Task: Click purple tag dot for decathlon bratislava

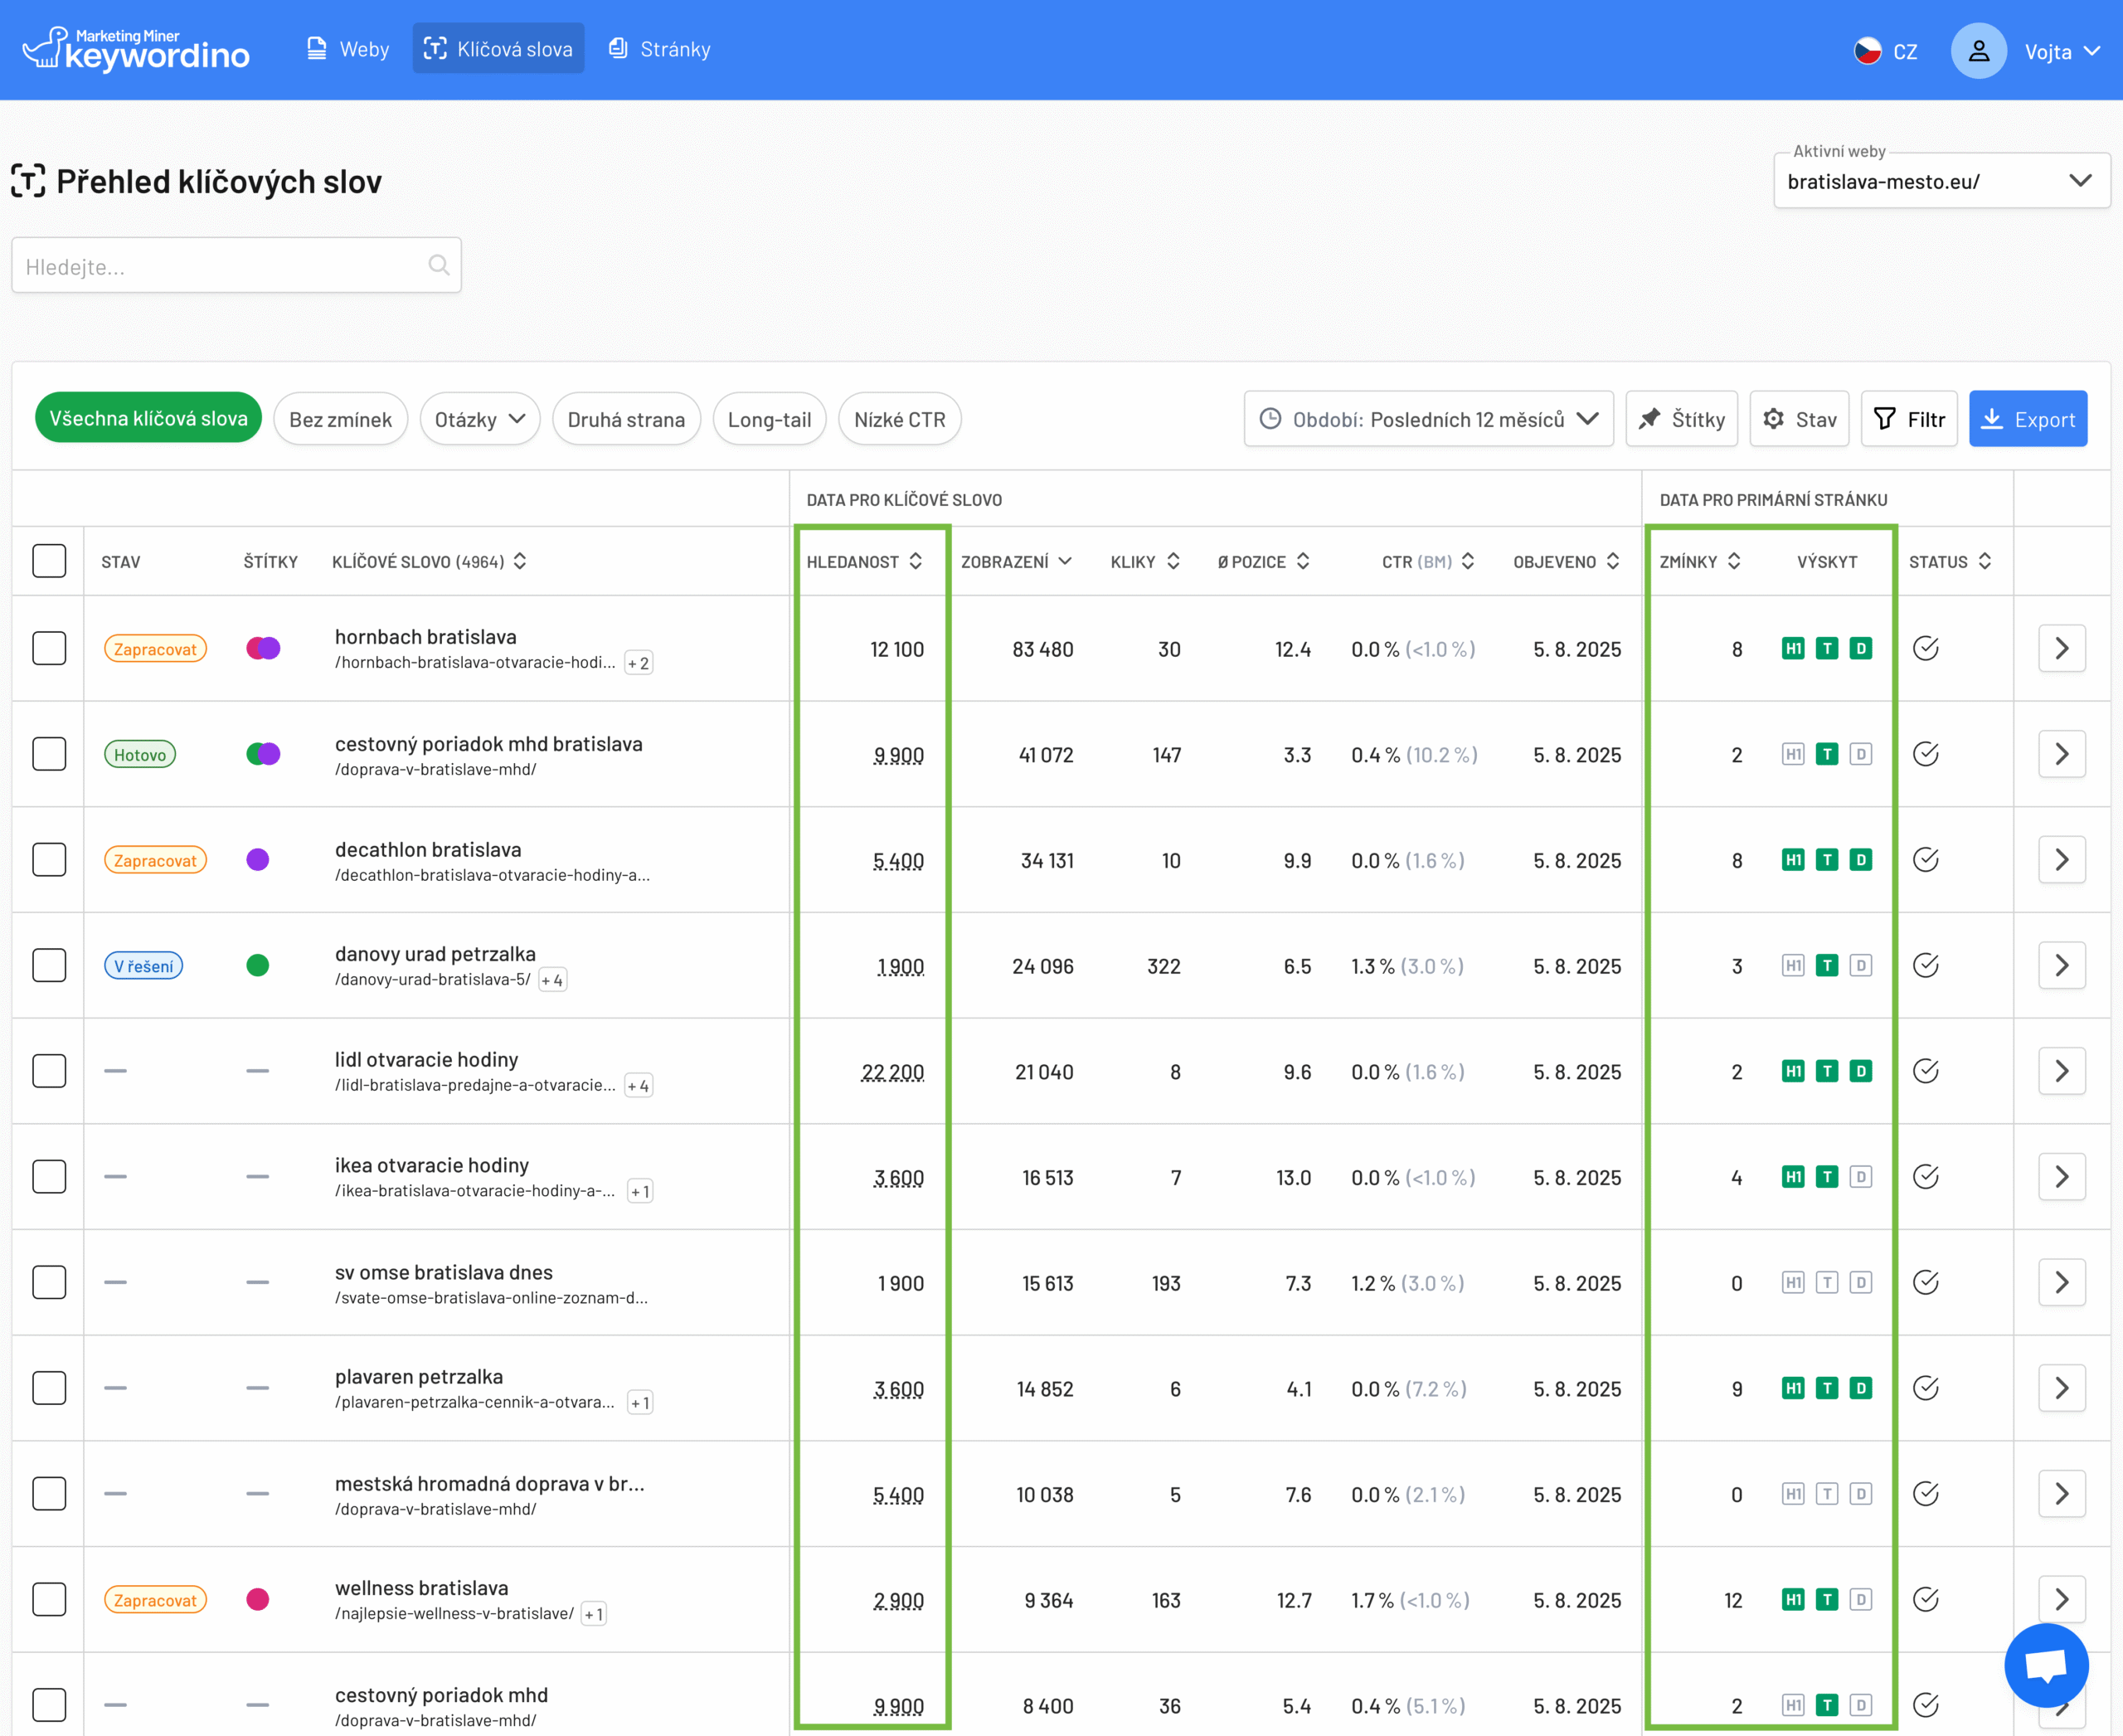Action: pyautogui.click(x=258, y=860)
